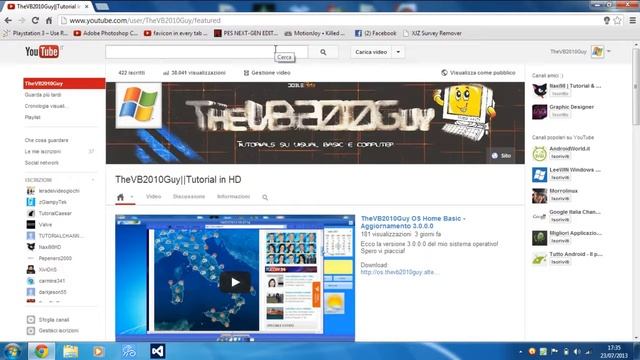Open Gestisci iscrizioni icon
Image resolution: width=640 pixels, height=360 pixels.
coord(31,331)
